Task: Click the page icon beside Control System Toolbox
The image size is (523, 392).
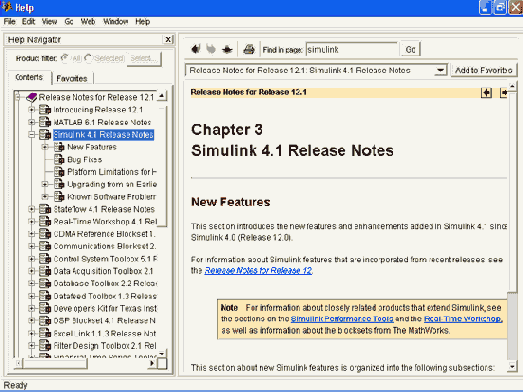Action: click(x=45, y=259)
